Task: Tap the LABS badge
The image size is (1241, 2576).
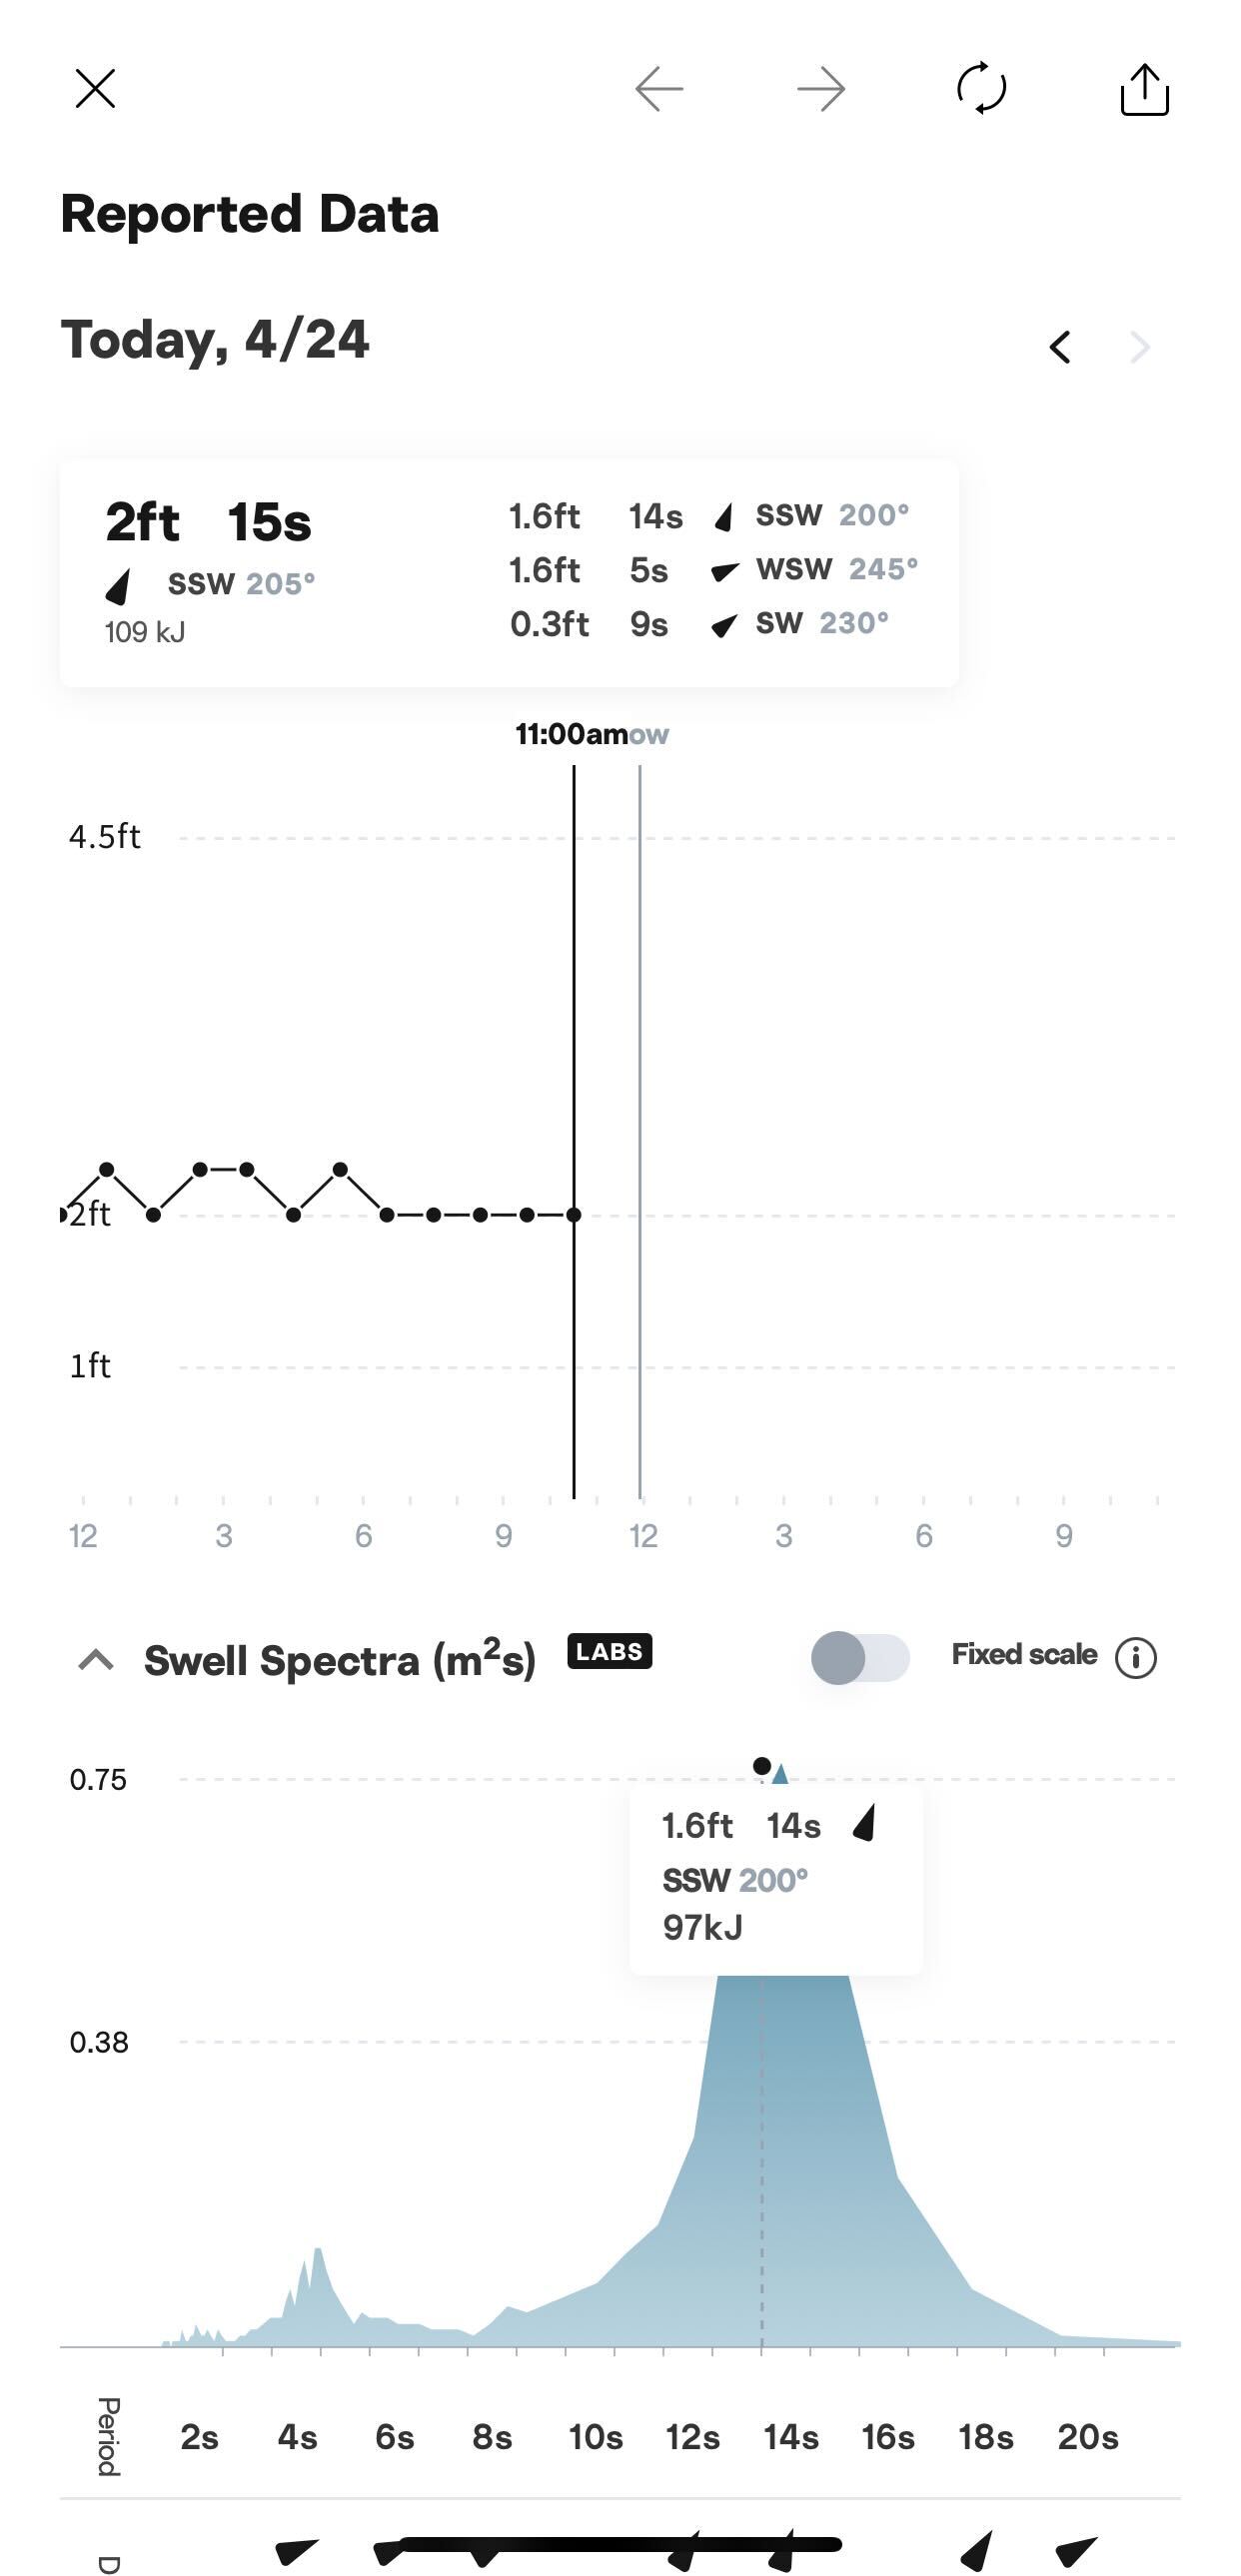Action: point(609,1651)
